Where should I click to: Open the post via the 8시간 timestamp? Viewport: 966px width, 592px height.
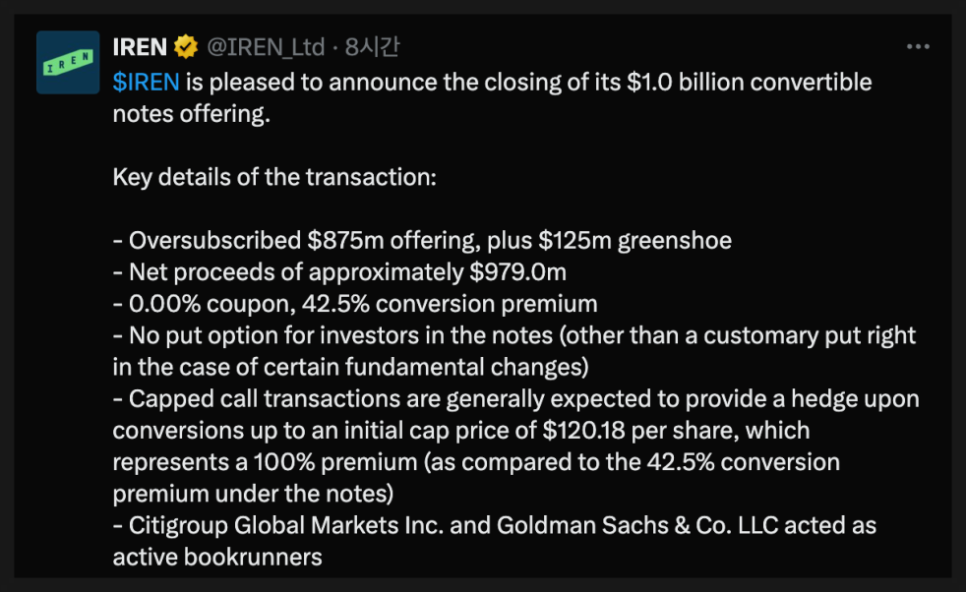tap(371, 47)
